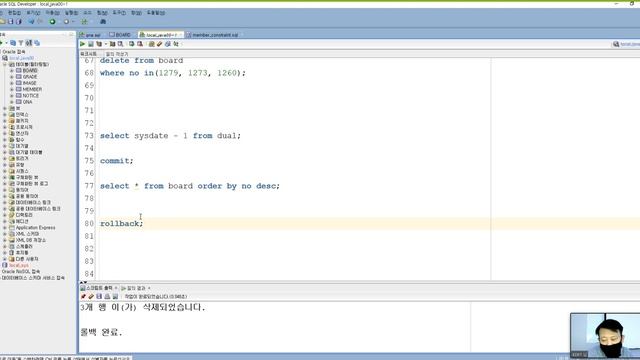Image resolution: width=640 pixels, height=360 pixels.
Task: Click the green New Connection plus icon
Action: [x=2, y=43]
